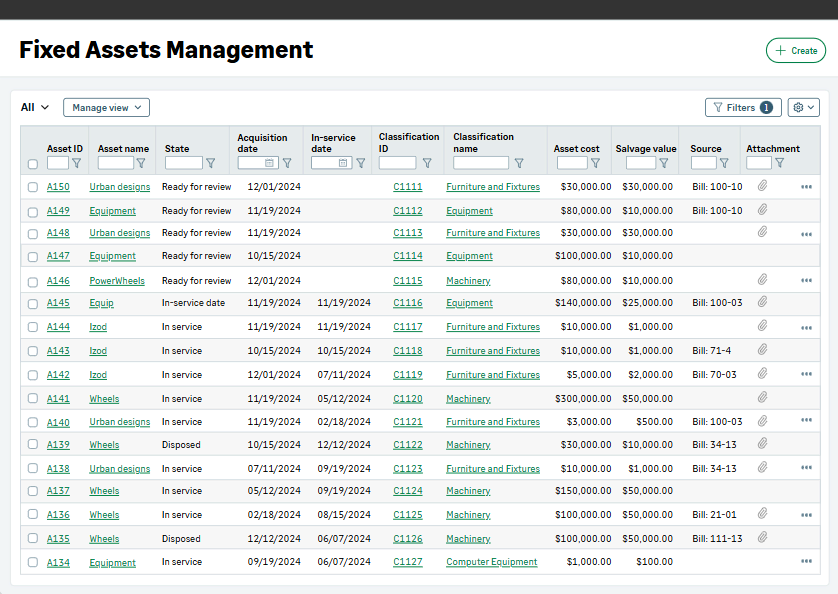838x594 pixels.
Task: Open the Computer Equipment classification link
Action: point(492,562)
